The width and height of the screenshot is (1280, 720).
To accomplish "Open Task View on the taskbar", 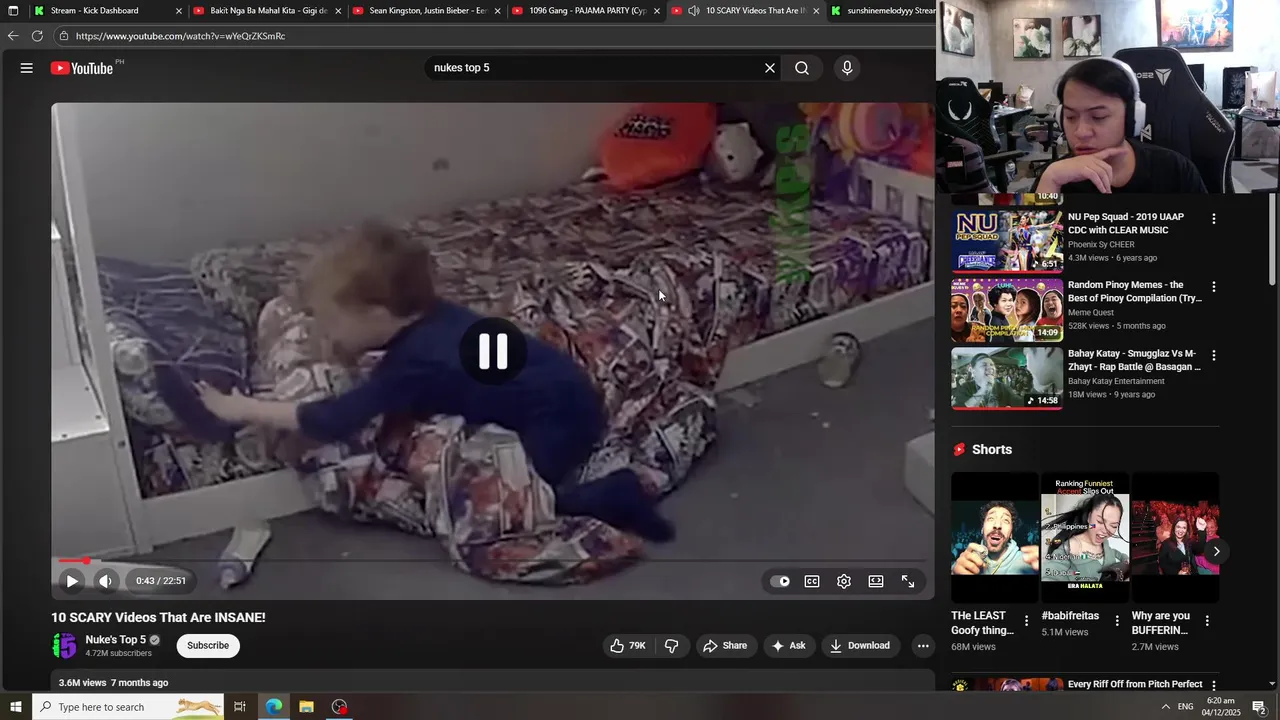I will coord(240,707).
